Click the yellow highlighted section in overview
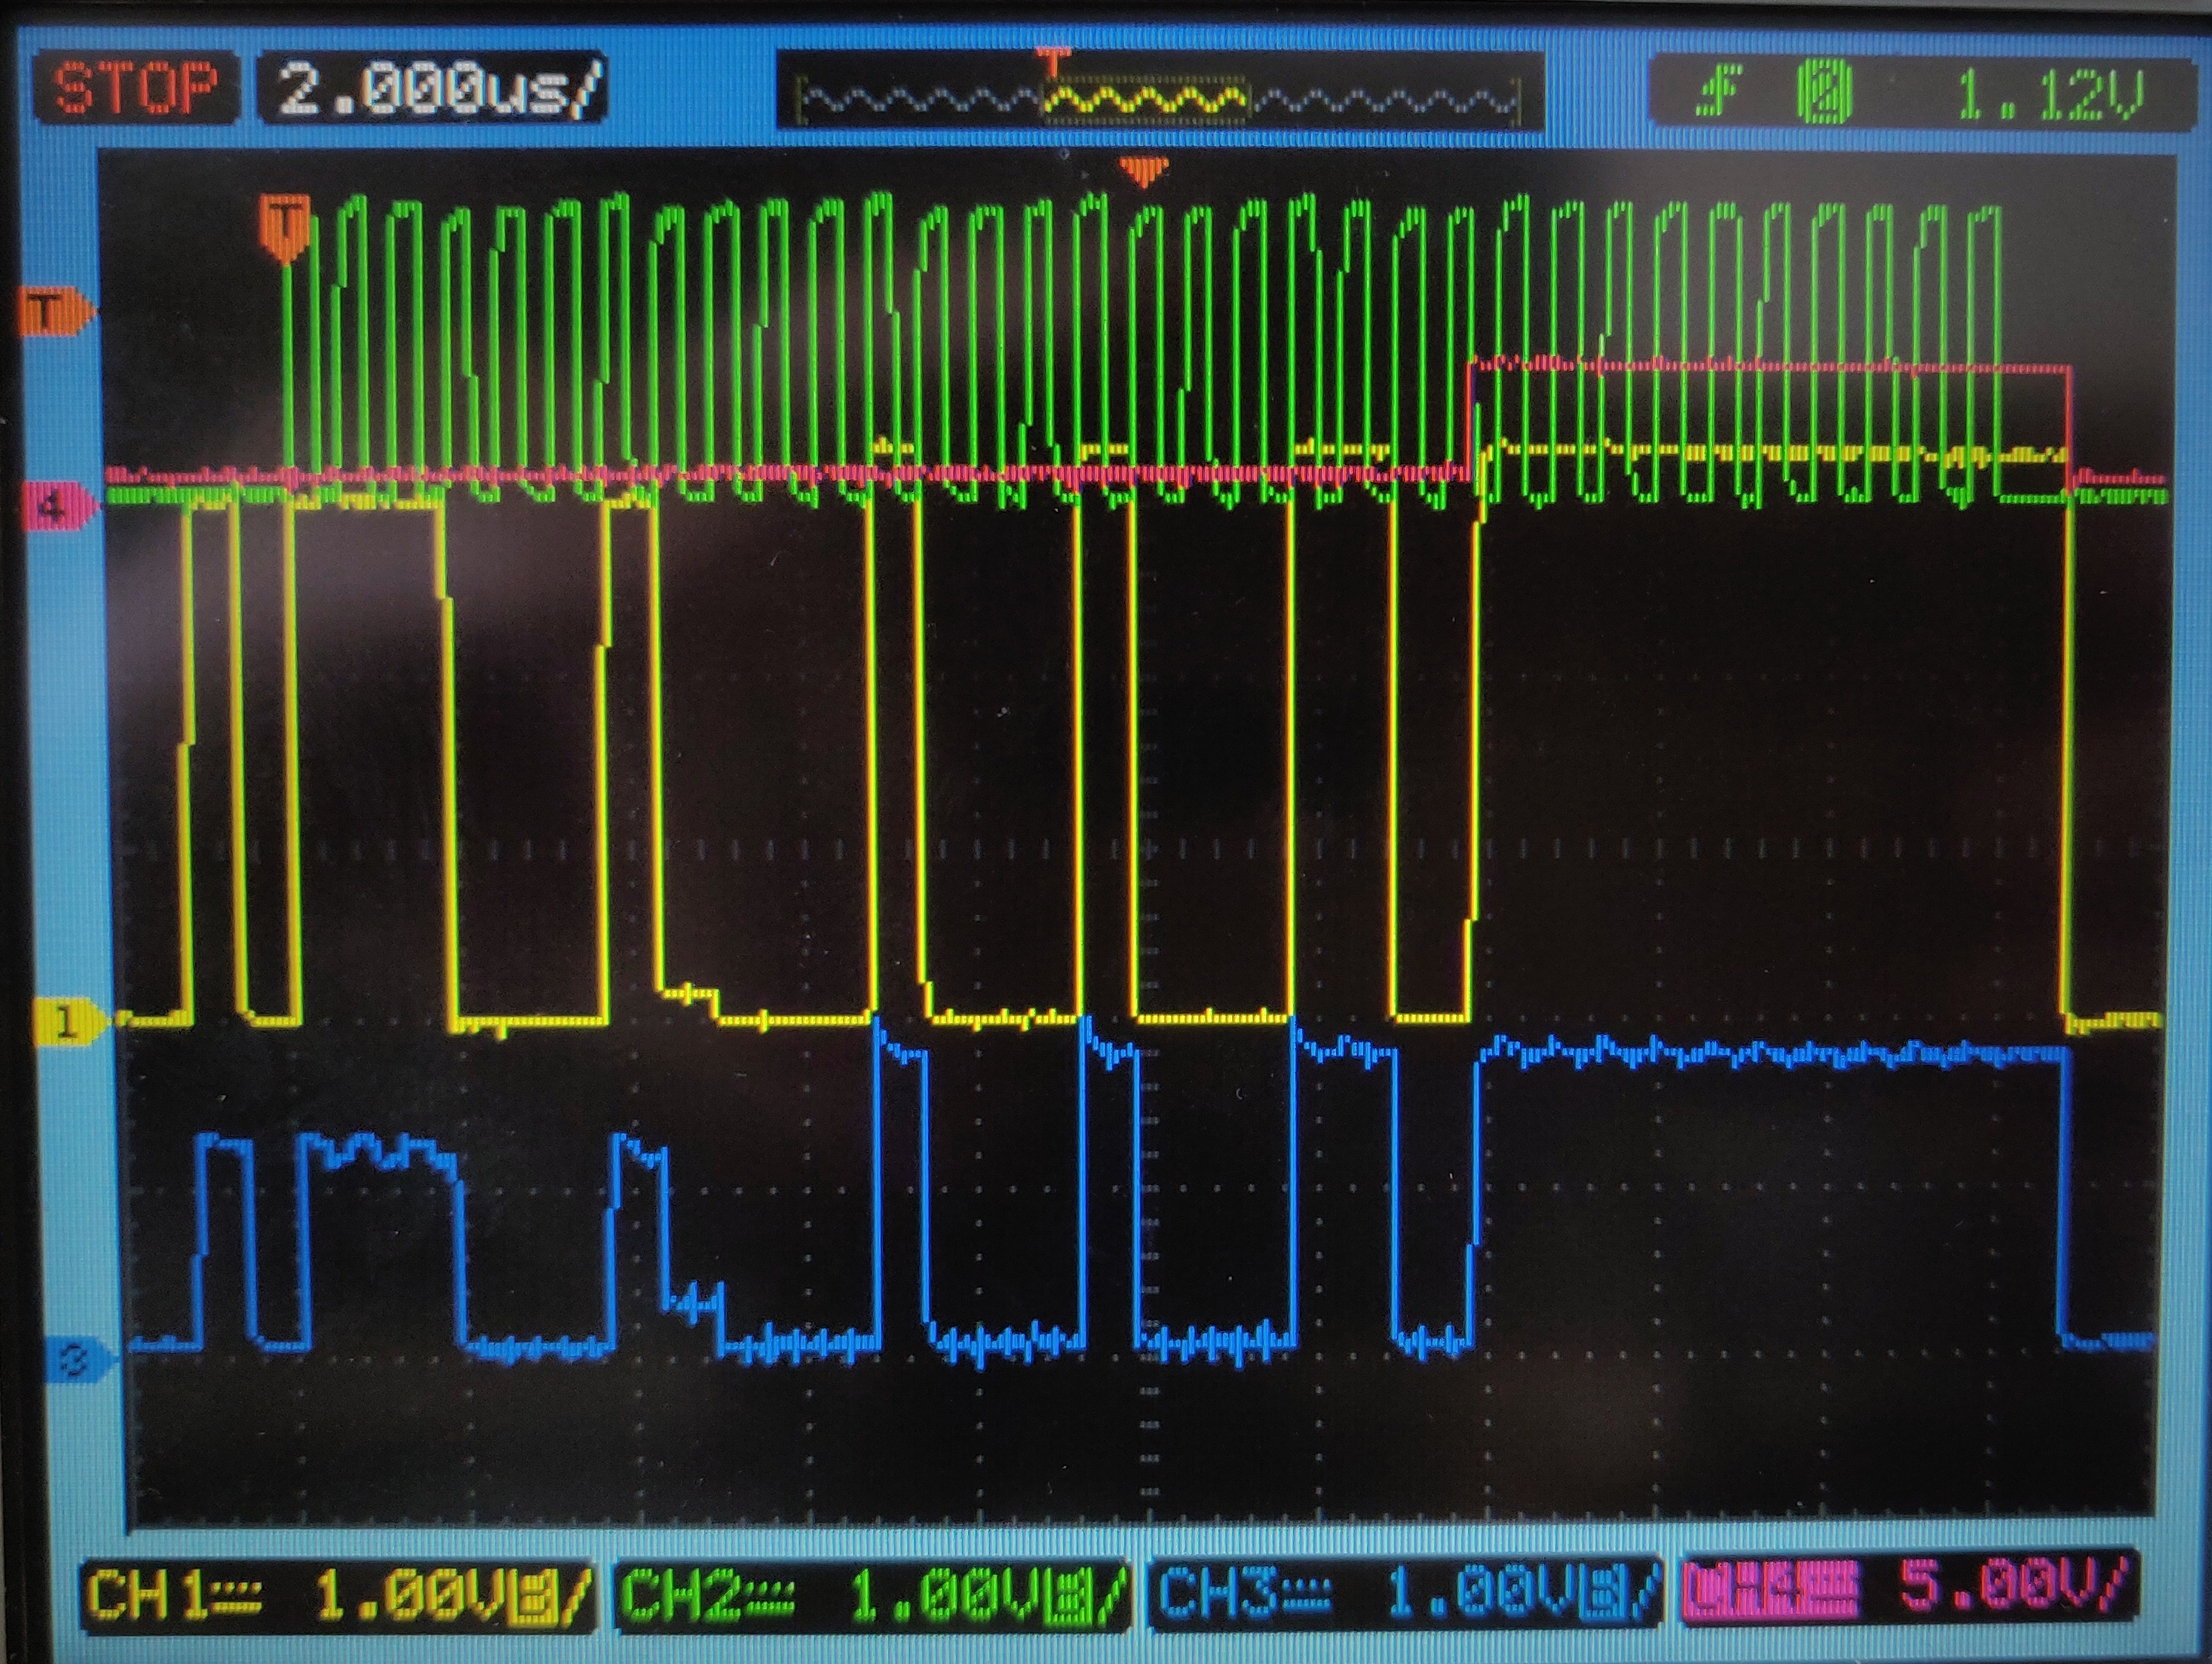 tap(1146, 100)
